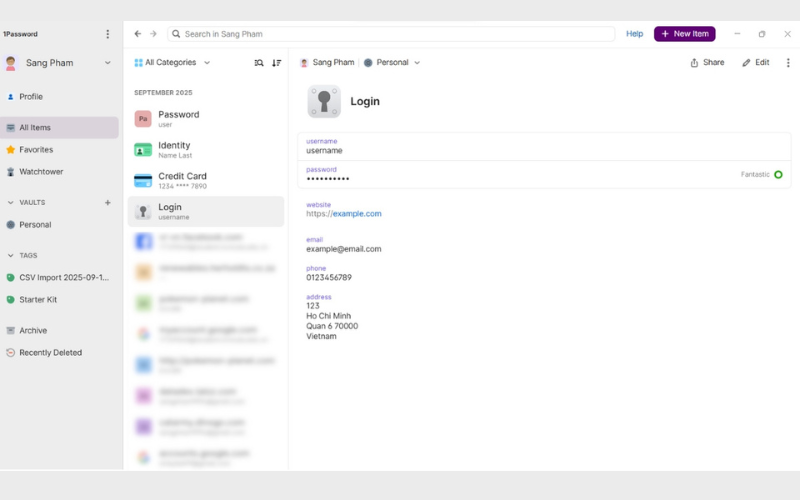Collapse the Tags section
The image size is (800, 500).
10,255
